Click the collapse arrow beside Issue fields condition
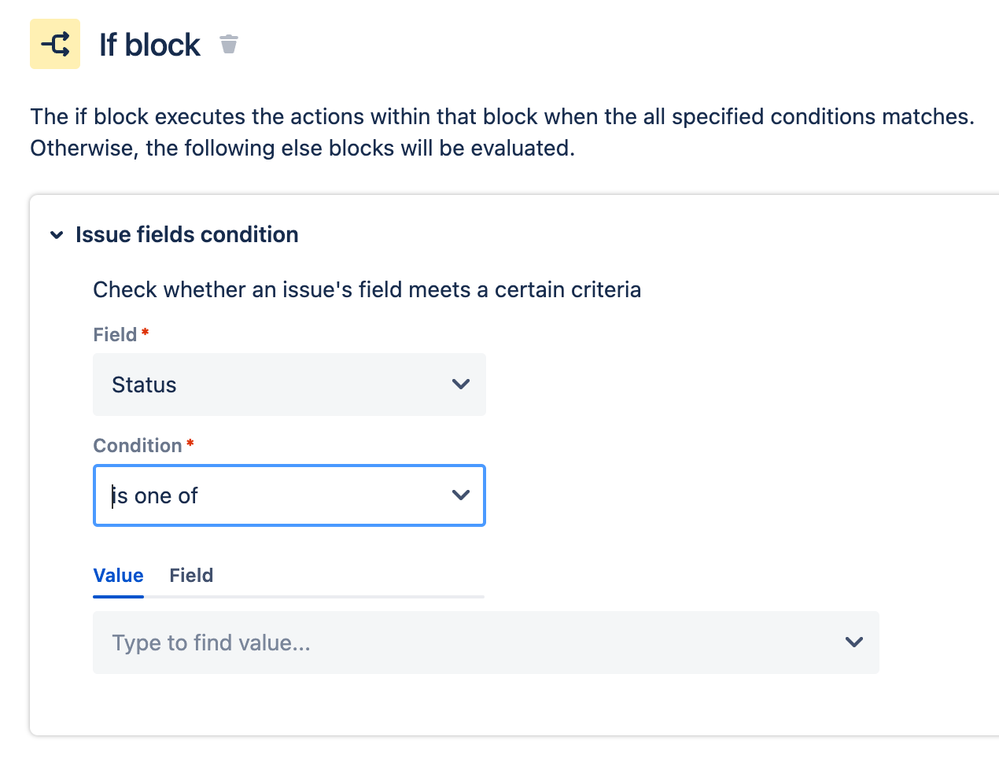Screen dimensions: 999x758 (57, 235)
